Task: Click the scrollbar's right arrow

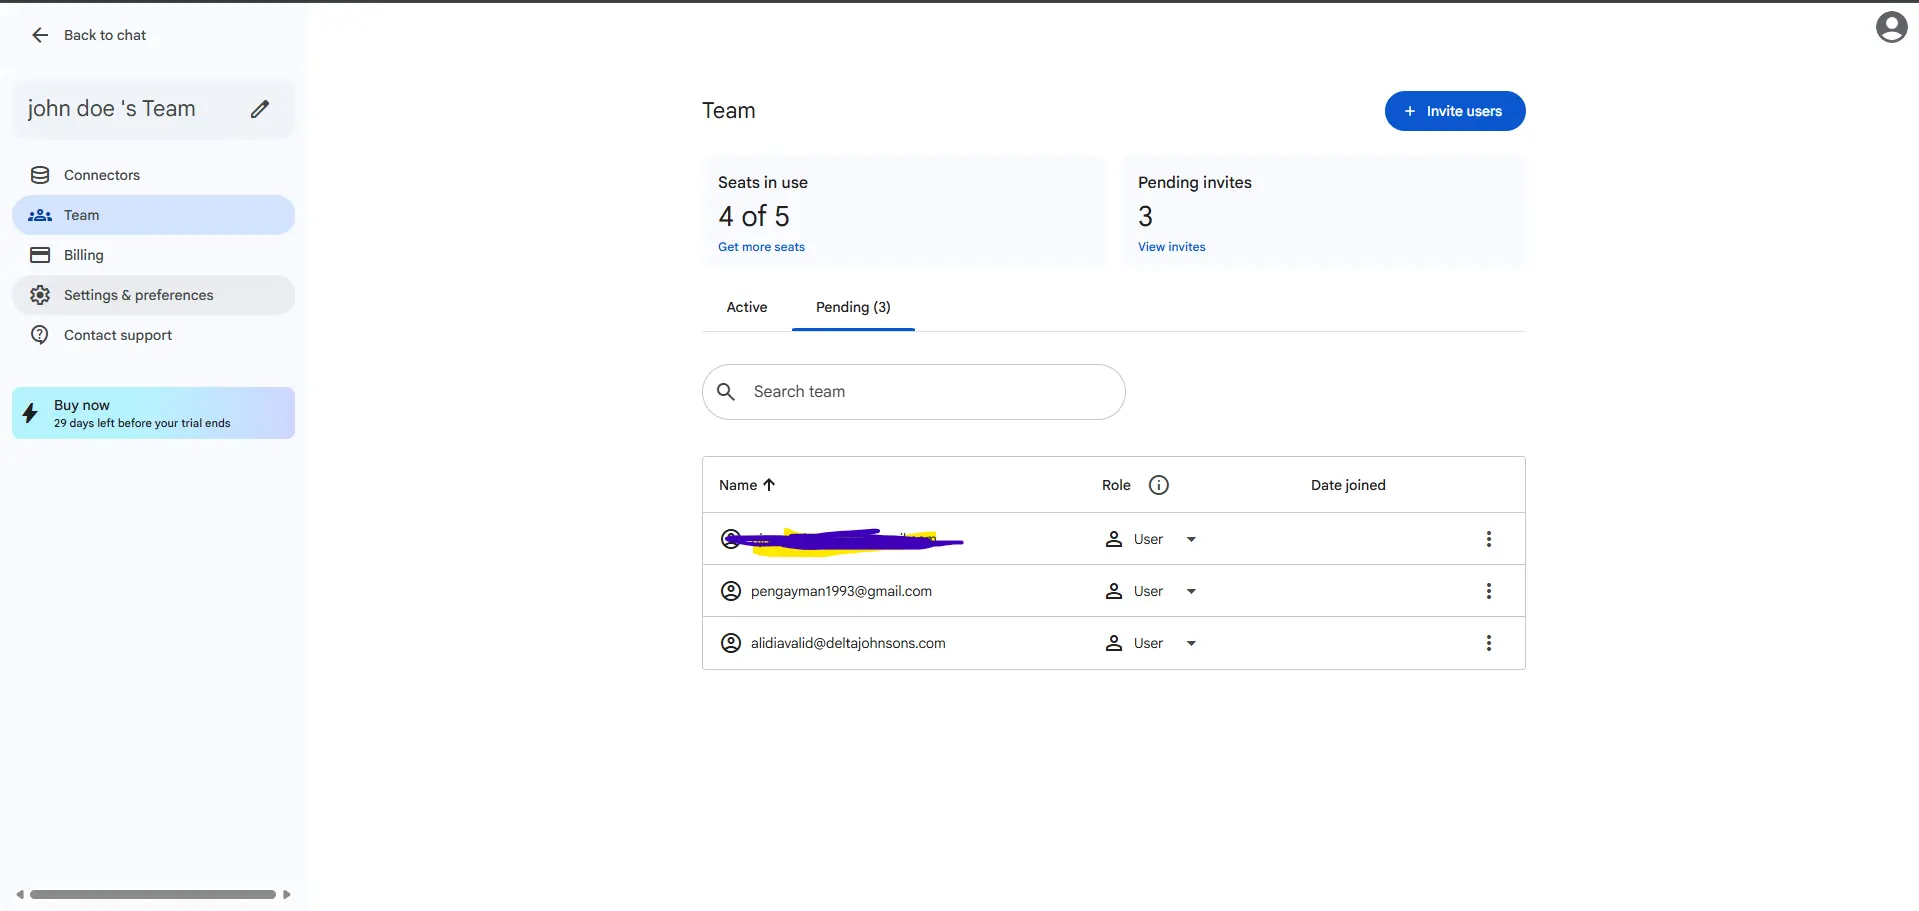Action: pyautogui.click(x=287, y=894)
